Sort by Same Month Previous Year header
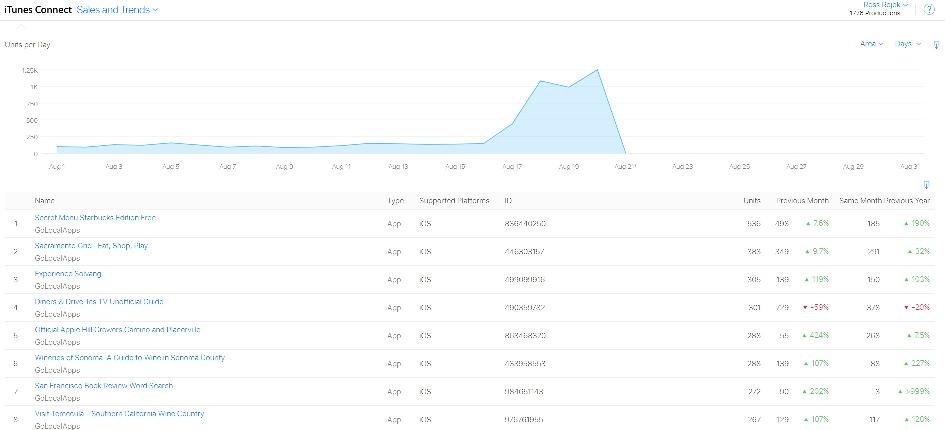The image size is (945, 430). click(885, 200)
